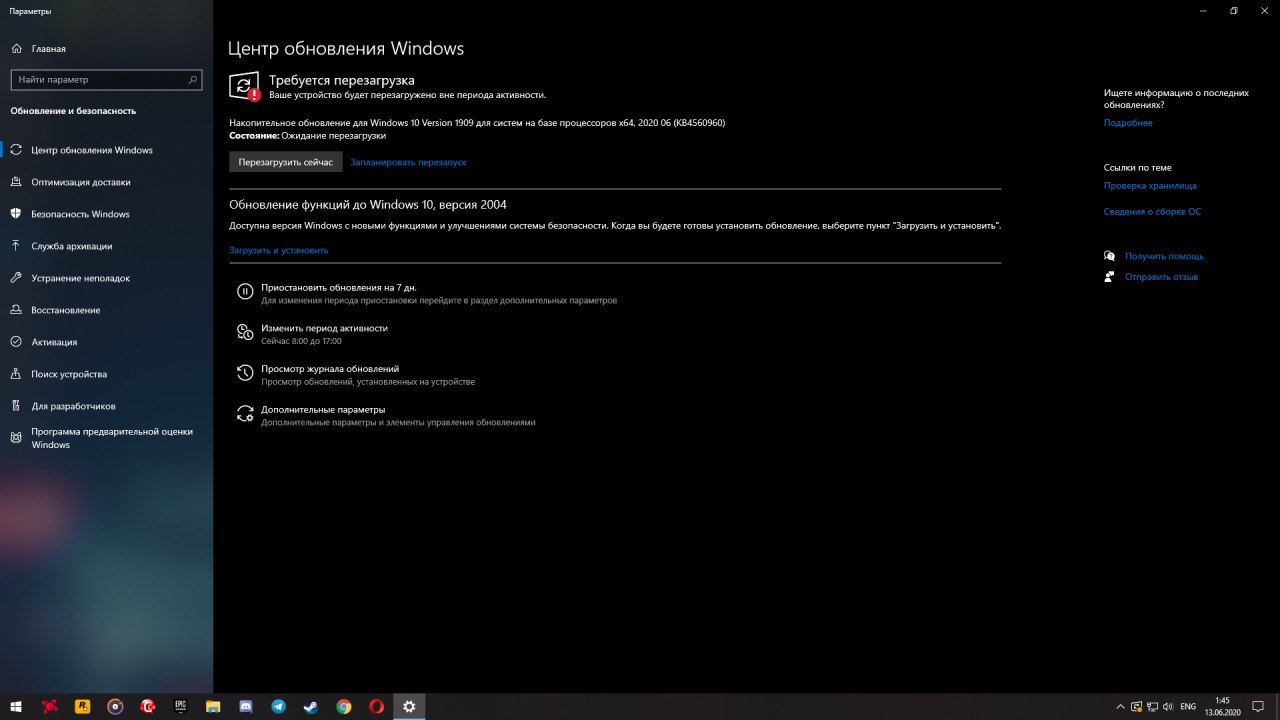Open the red C icon app on taskbar

coord(148,706)
